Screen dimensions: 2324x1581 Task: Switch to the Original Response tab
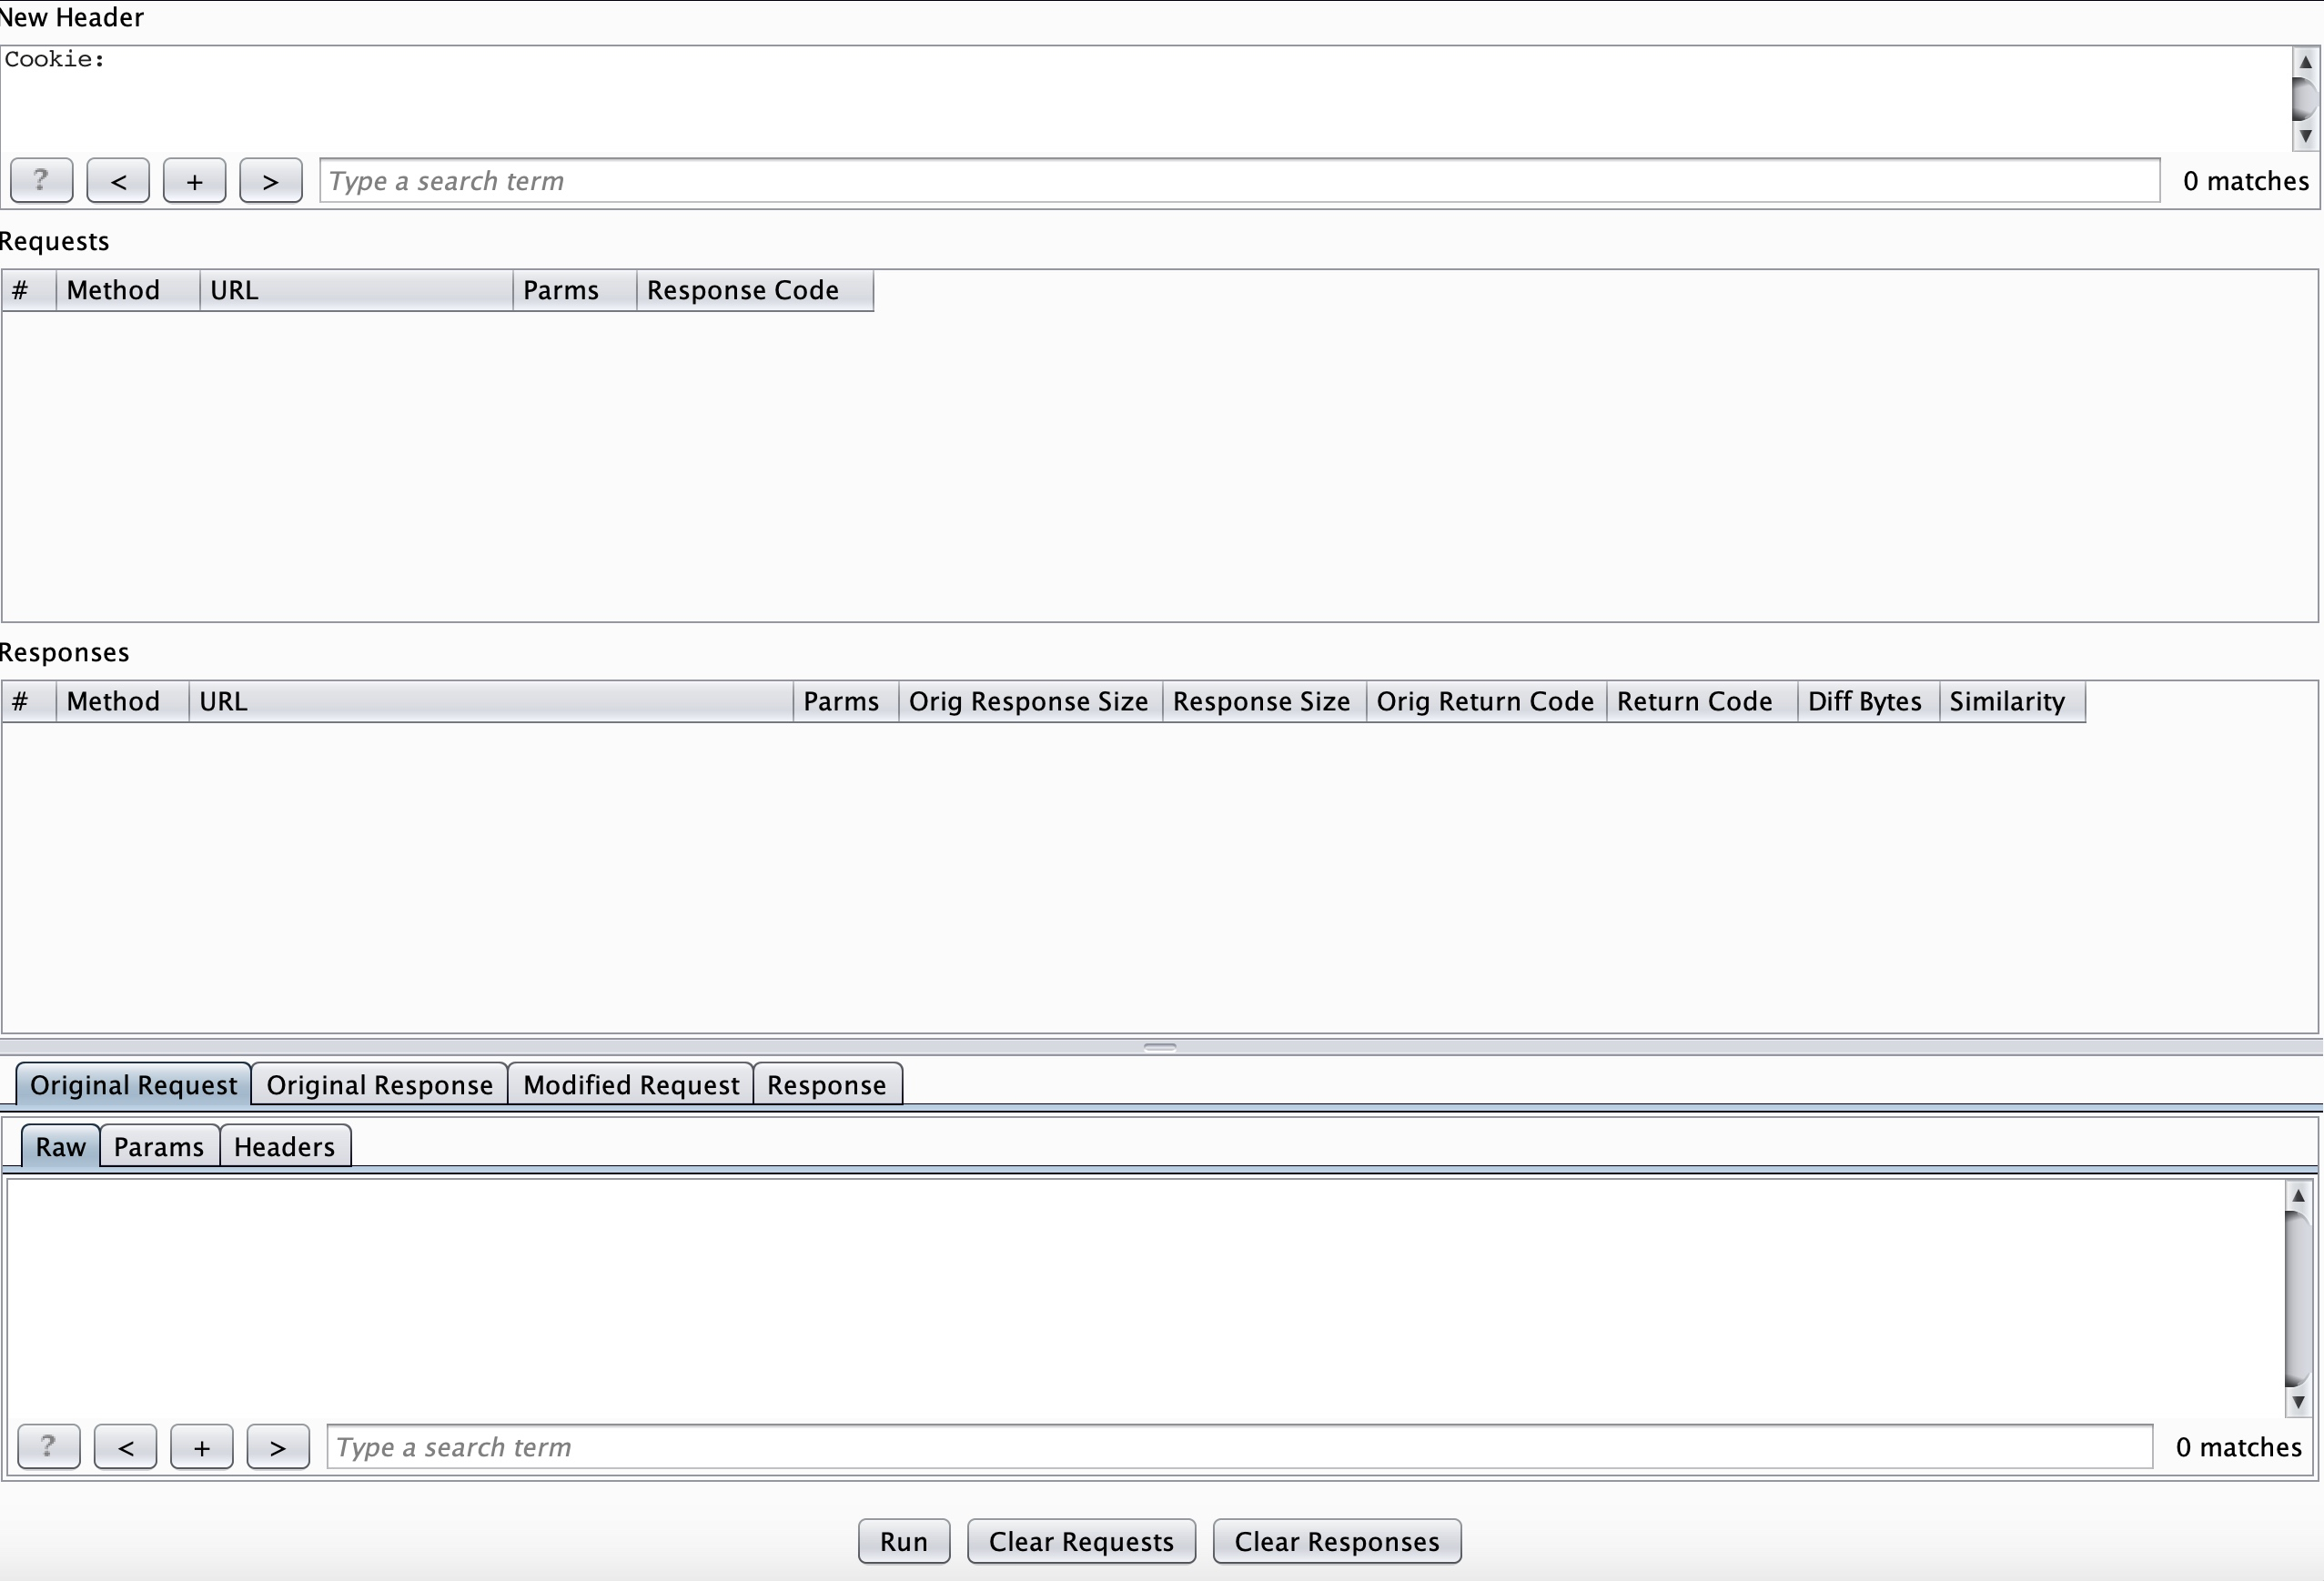[x=379, y=1084]
